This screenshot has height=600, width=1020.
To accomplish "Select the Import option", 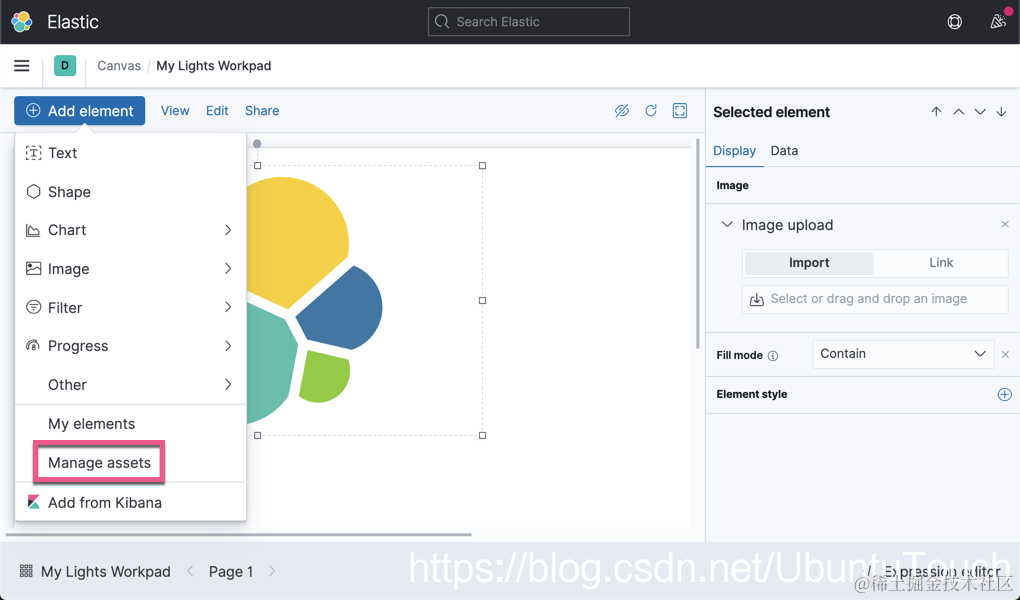I will pyautogui.click(x=809, y=262).
